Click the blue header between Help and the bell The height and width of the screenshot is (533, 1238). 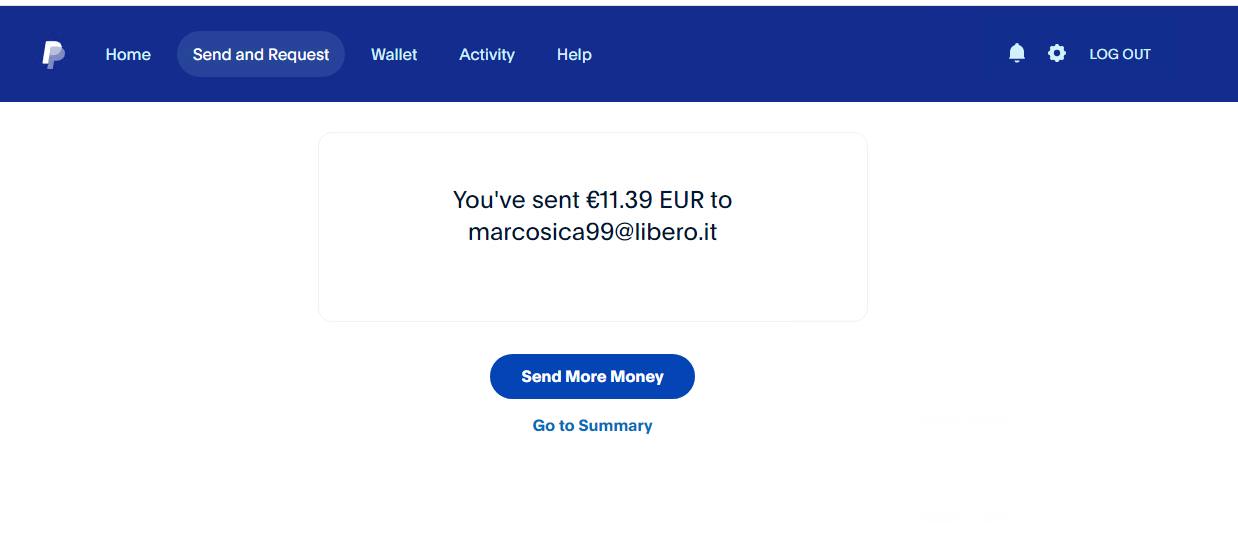coord(800,55)
